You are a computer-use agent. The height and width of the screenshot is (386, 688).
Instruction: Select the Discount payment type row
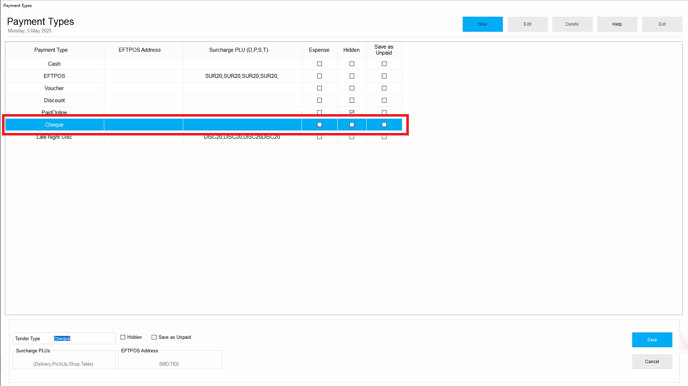pos(204,100)
